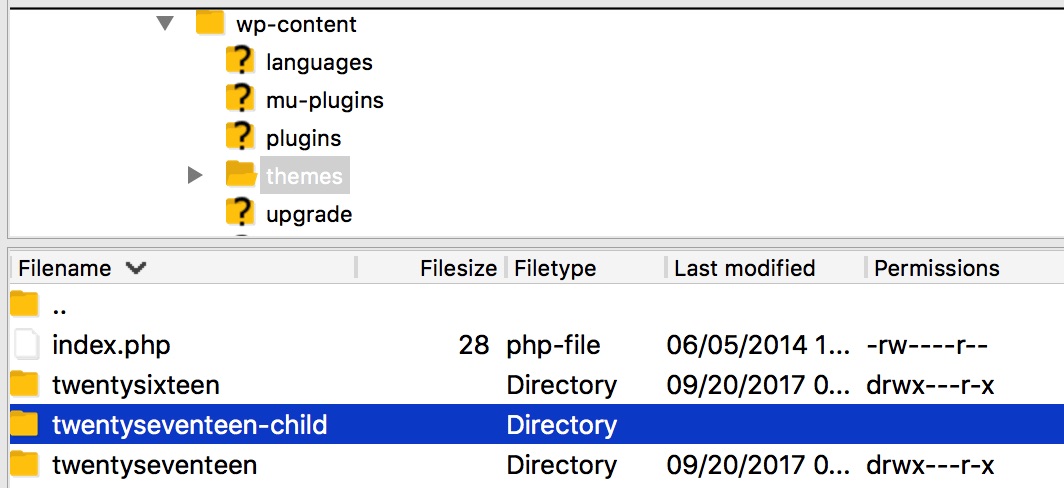Click the mu-plugins question-mark folder icon
The height and width of the screenshot is (488, 1064).
click(240, 99)
